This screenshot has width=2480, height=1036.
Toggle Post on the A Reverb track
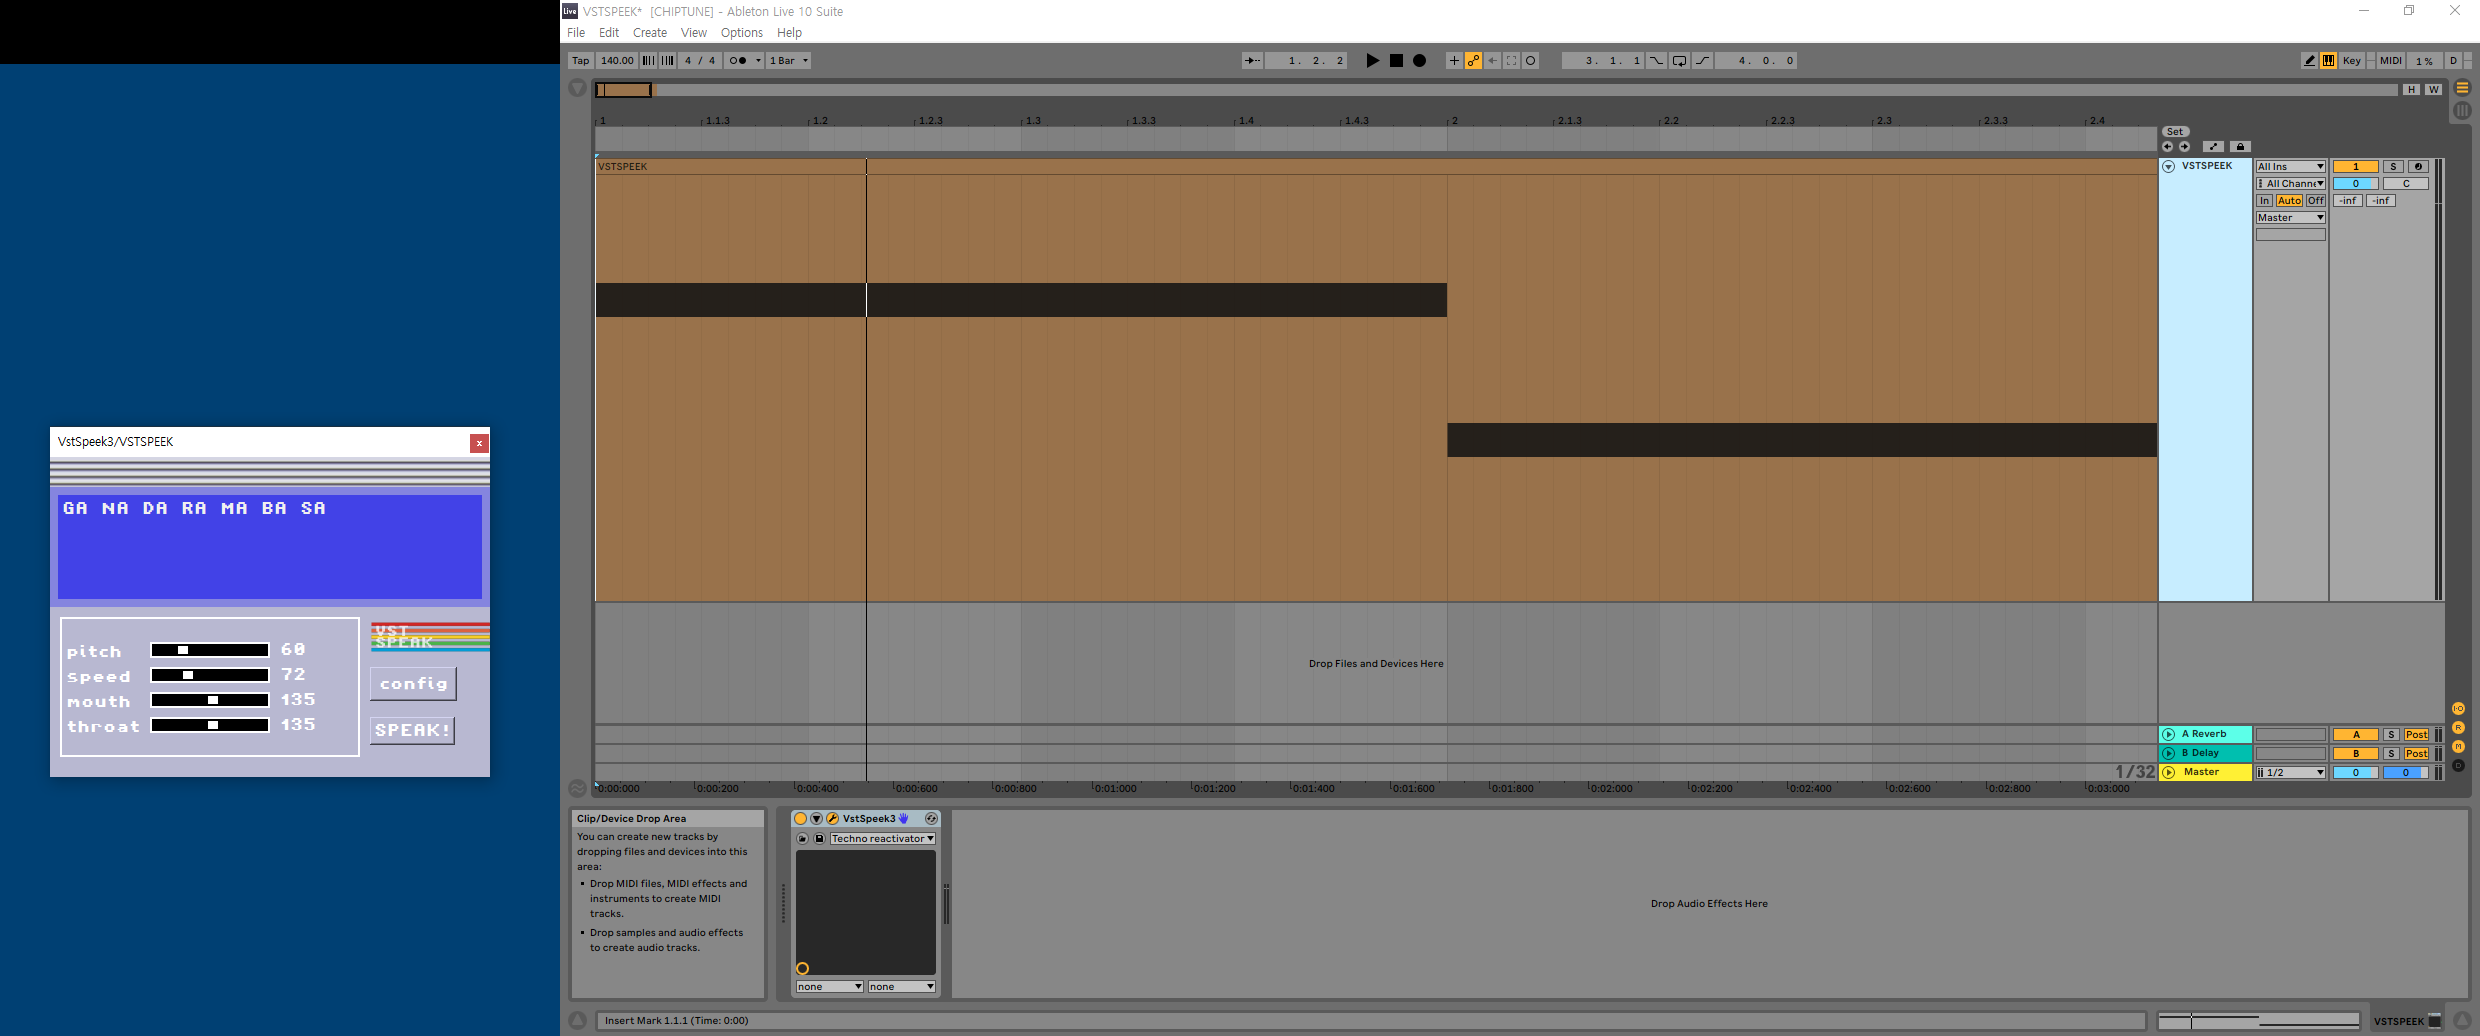tap(2417, 735)
